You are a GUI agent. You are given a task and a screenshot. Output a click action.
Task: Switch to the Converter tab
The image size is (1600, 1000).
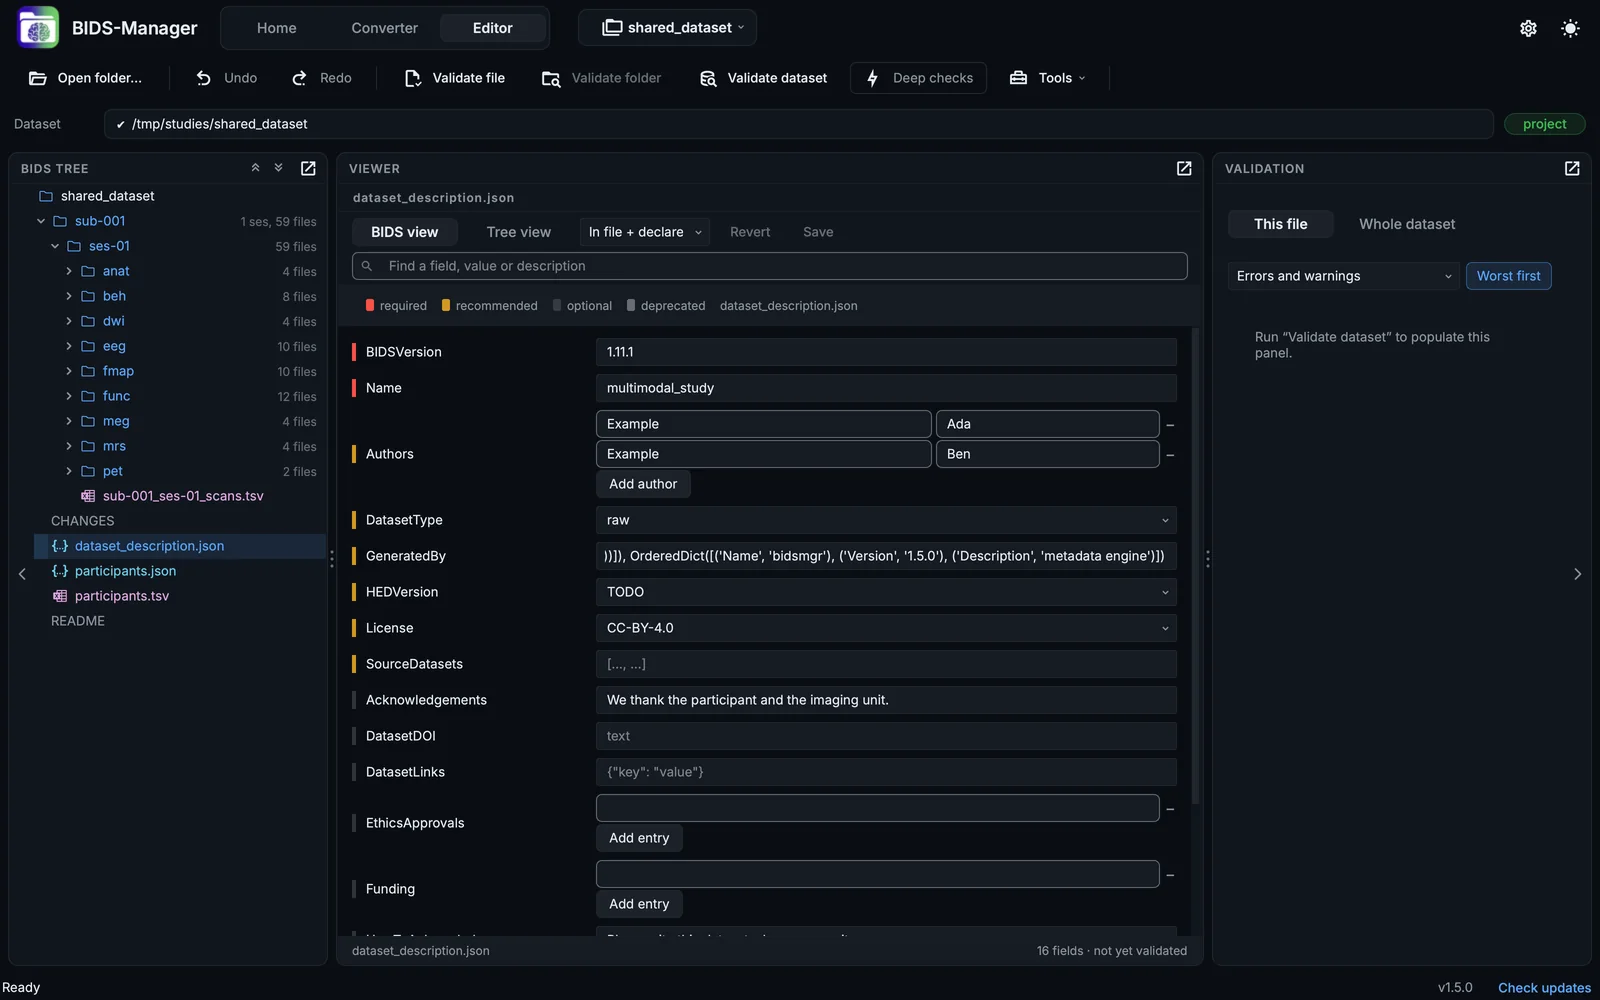coord(384,28)
